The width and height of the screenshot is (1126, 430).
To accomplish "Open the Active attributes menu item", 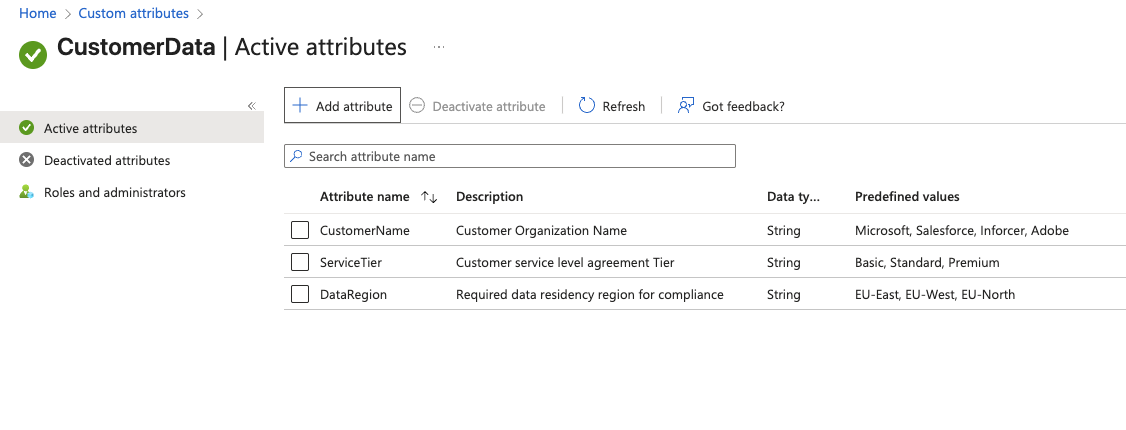I will 91,128.
